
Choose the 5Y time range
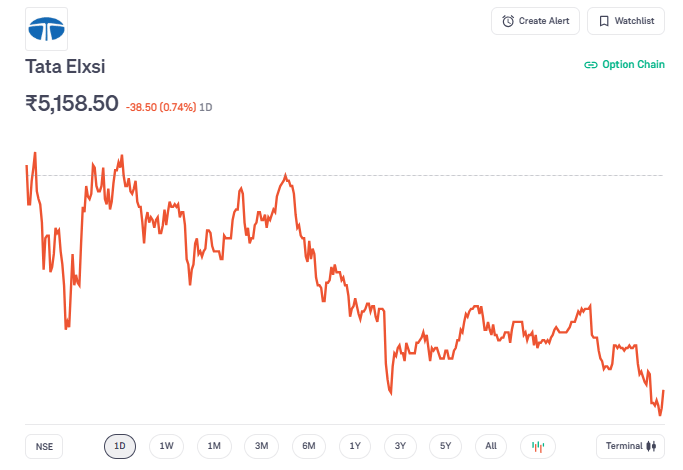[x=446, y=446]
